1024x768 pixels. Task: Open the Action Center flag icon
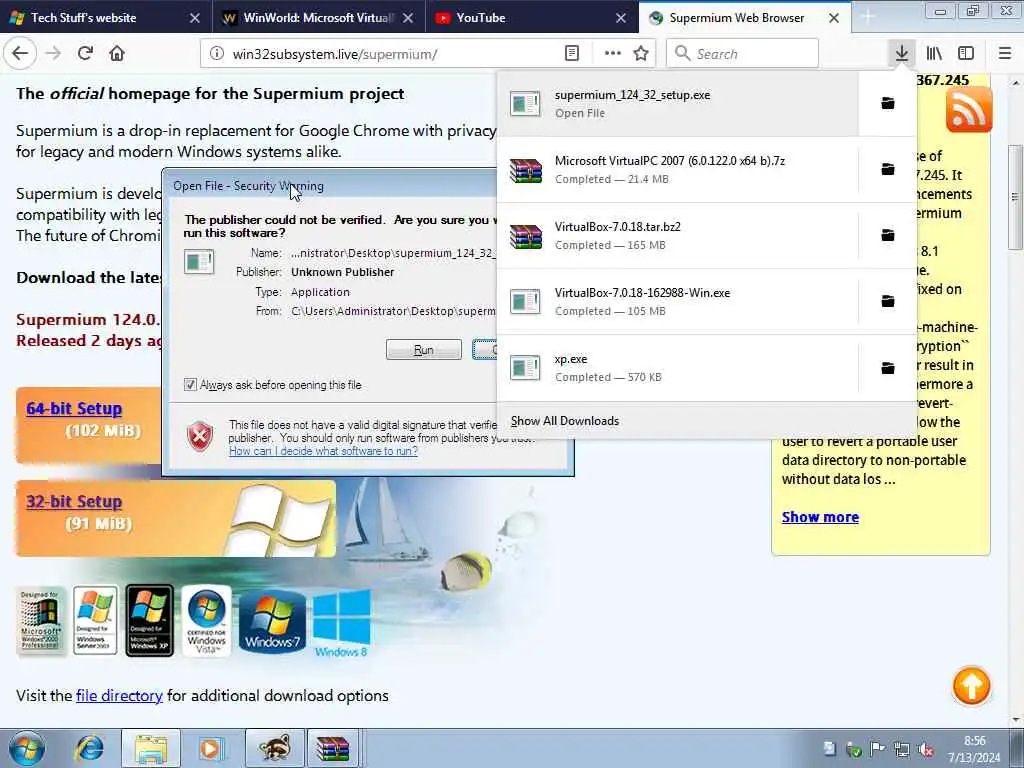[877, 749]
